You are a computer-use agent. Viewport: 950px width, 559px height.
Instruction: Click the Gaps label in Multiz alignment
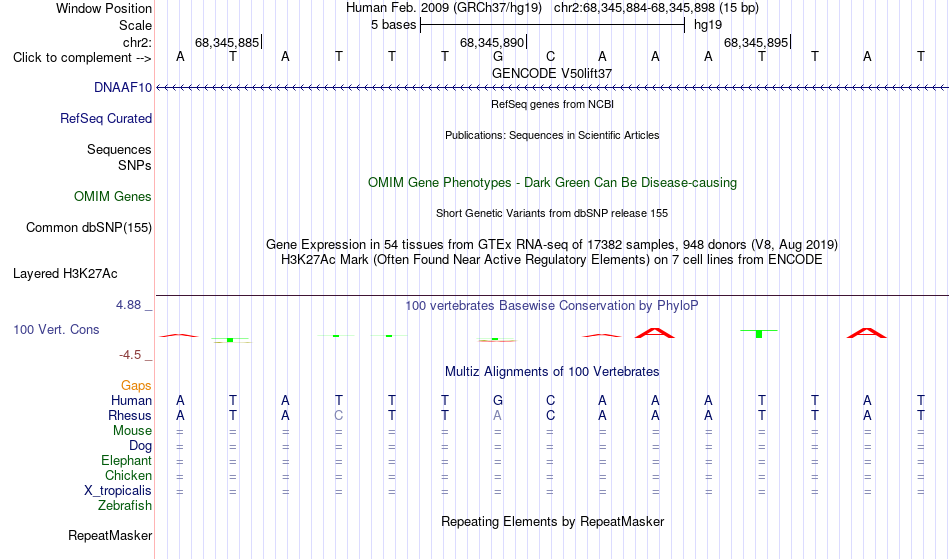pos(136,386)
